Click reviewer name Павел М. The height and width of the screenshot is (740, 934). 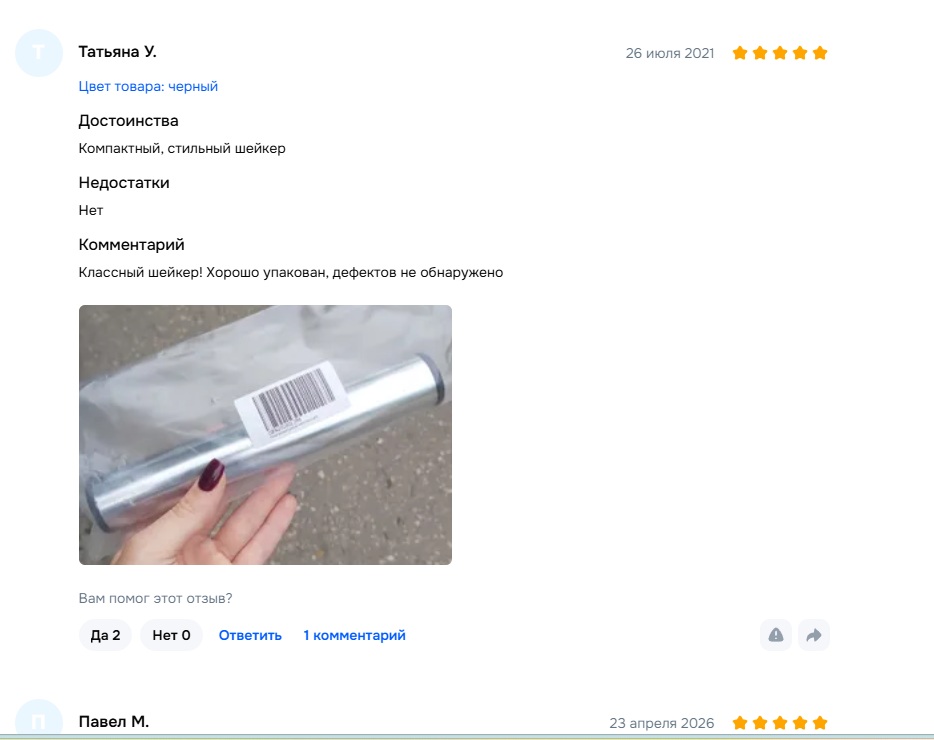pyautogui.click(x=114, y=722)
